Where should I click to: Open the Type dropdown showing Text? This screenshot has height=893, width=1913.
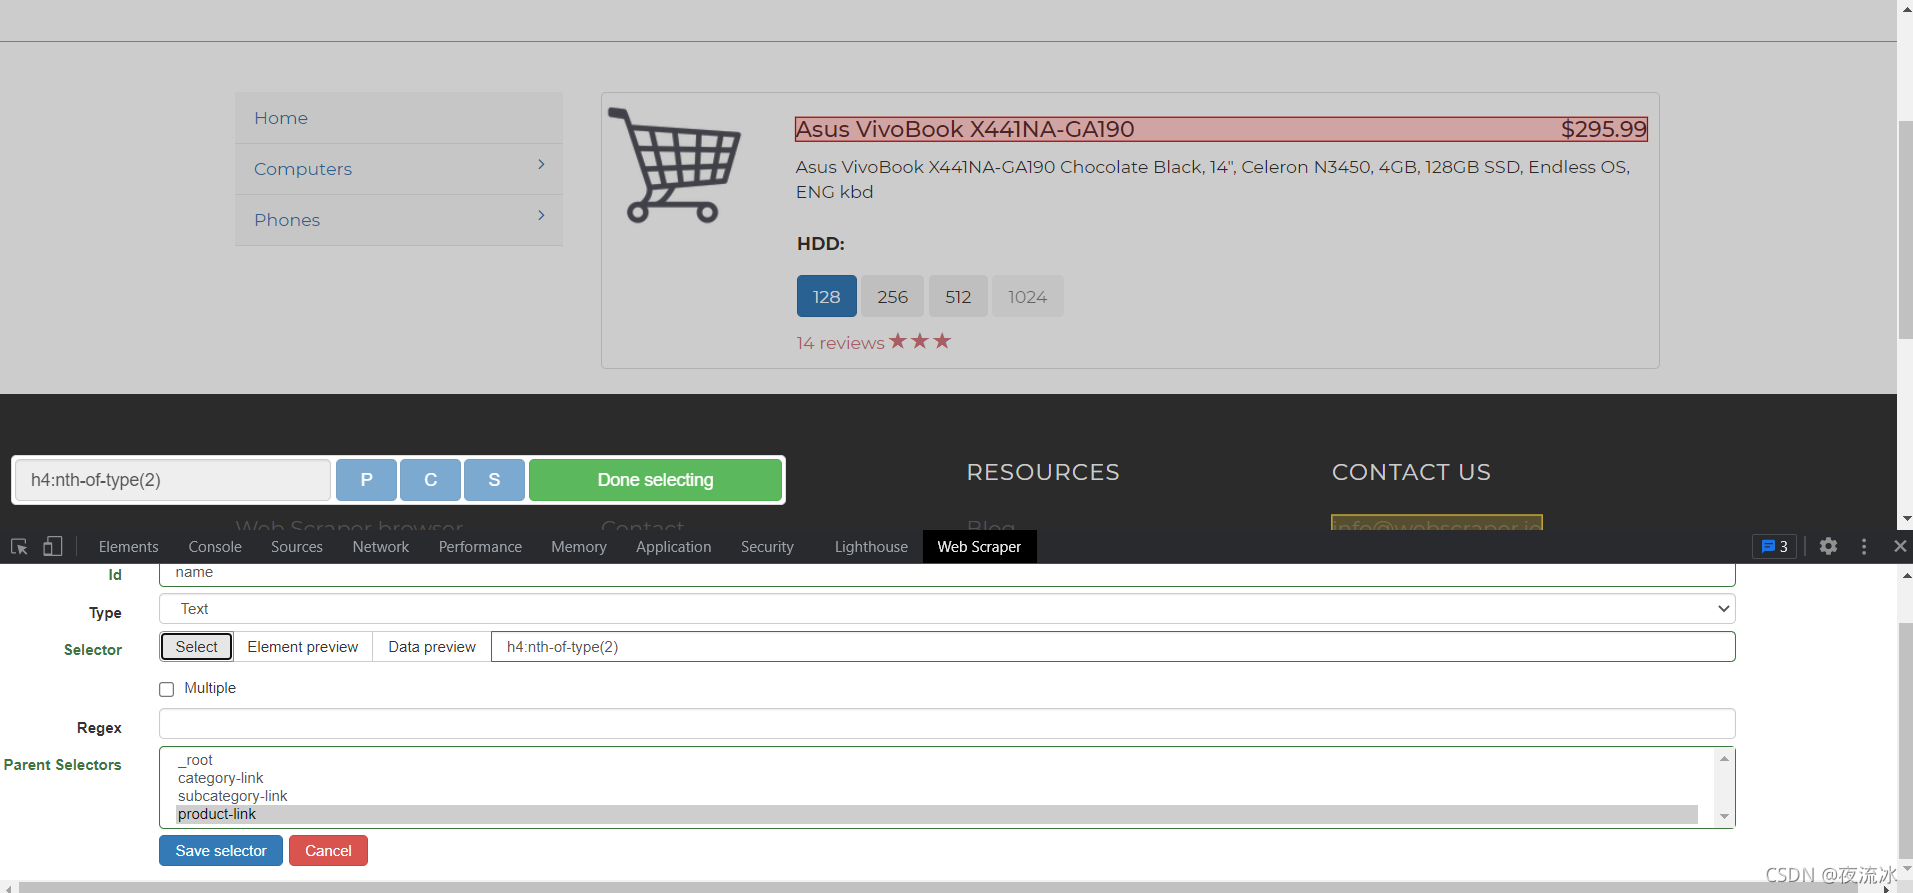click(947, 609)
